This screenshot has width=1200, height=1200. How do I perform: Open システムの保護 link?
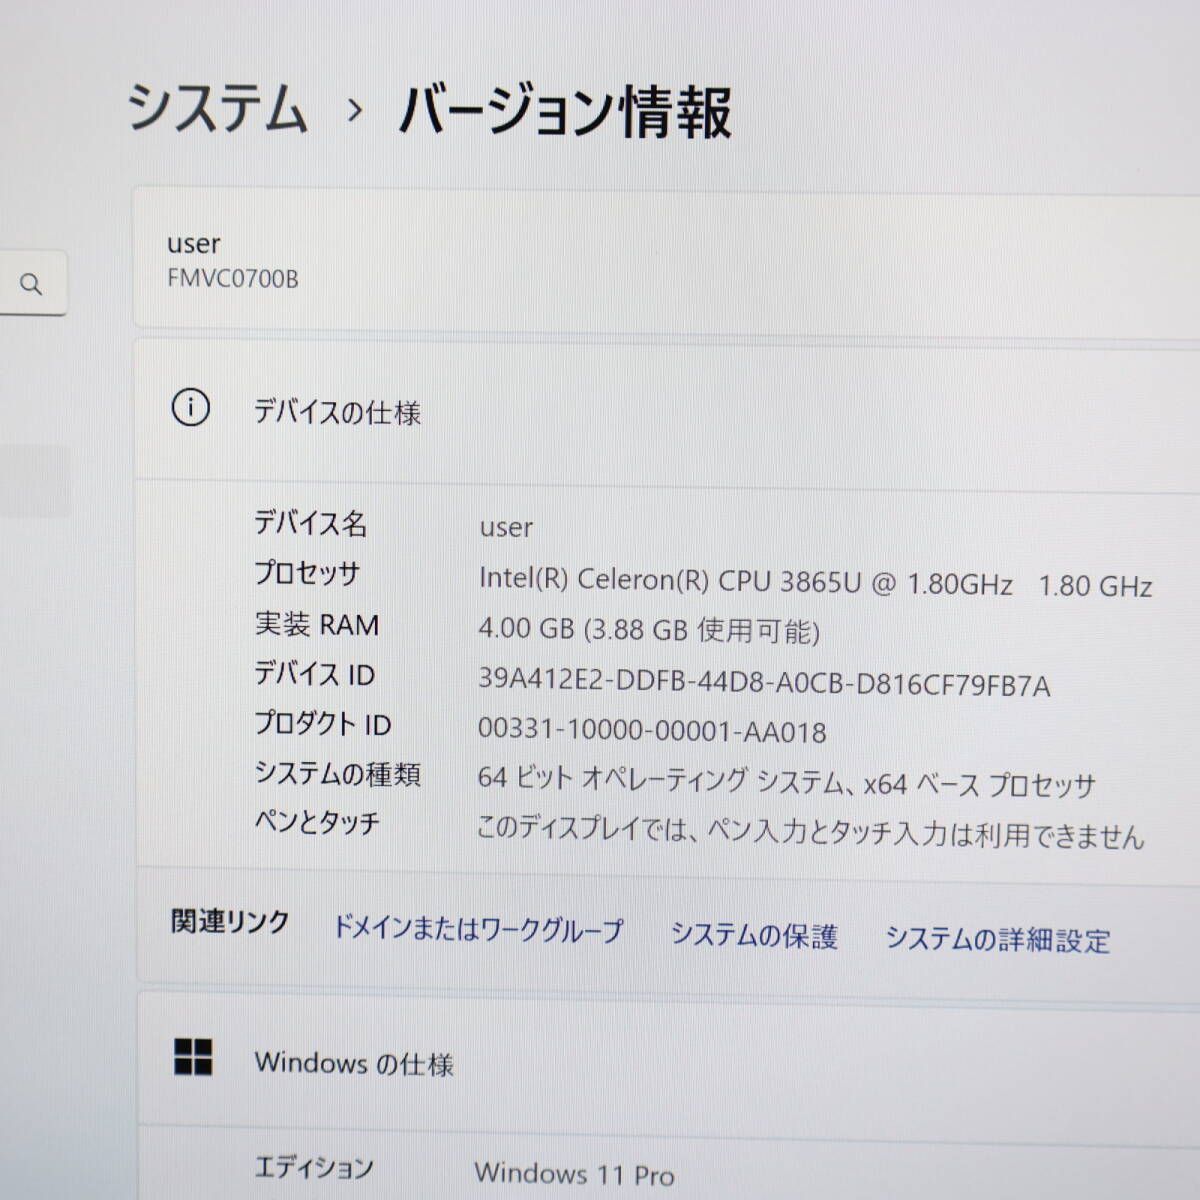(754, 935)
